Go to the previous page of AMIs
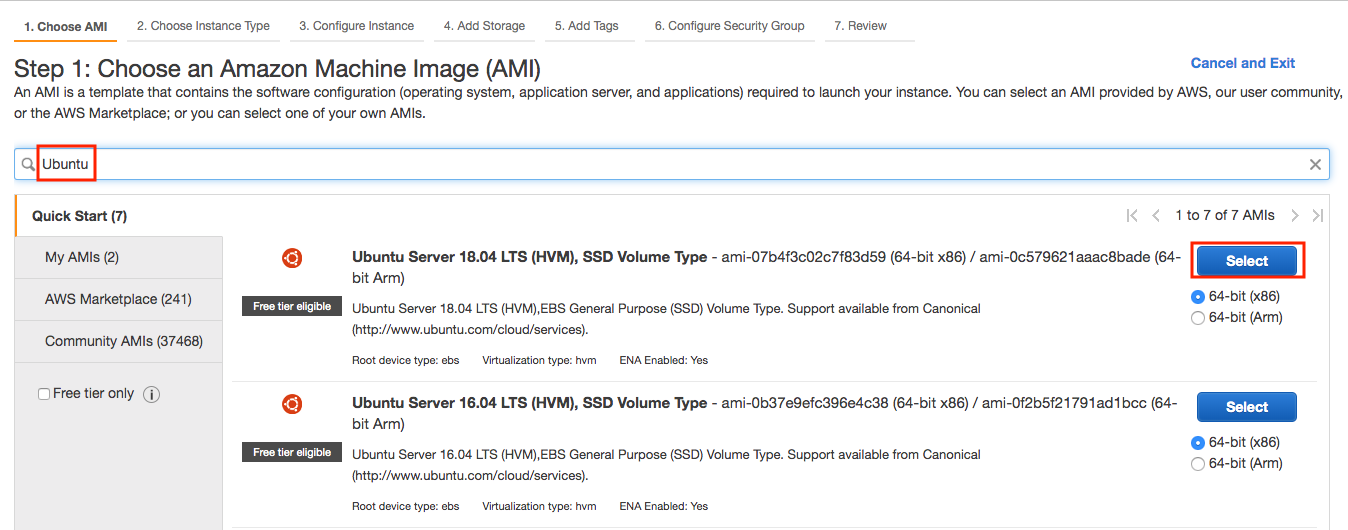Viewport: 1348px width, 530px height. point(1156,215)
